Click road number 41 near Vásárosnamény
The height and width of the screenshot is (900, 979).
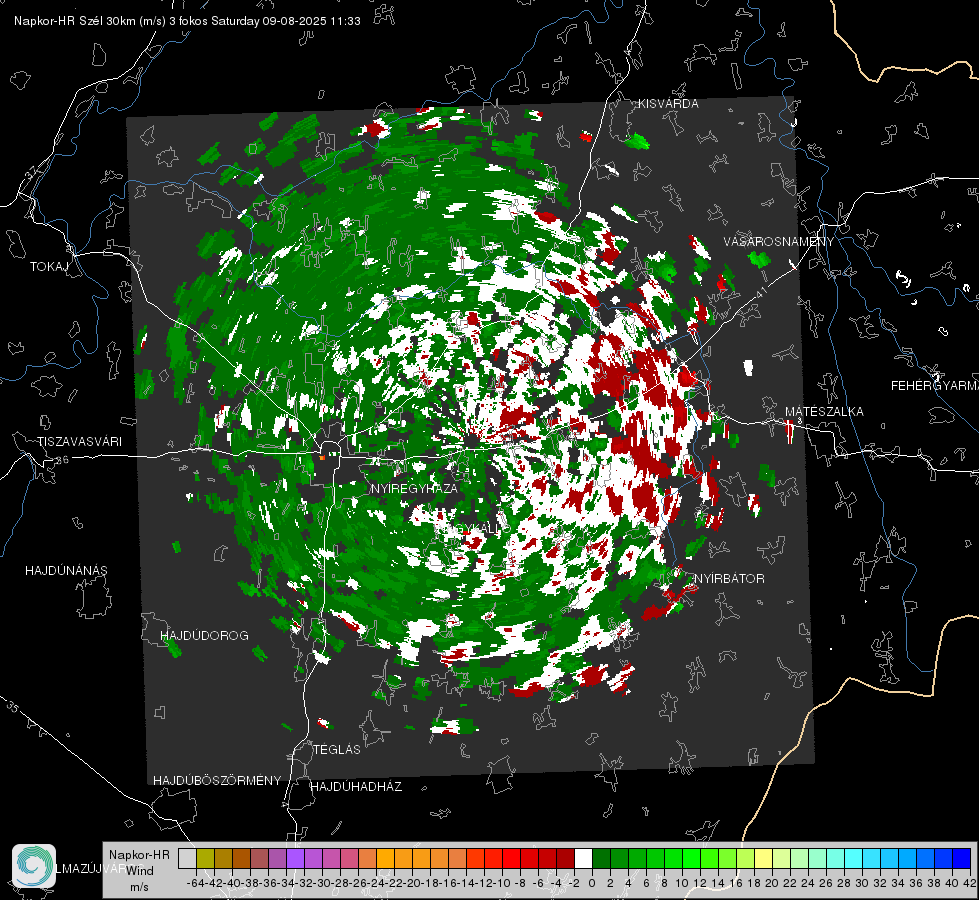tap(761, 292)
